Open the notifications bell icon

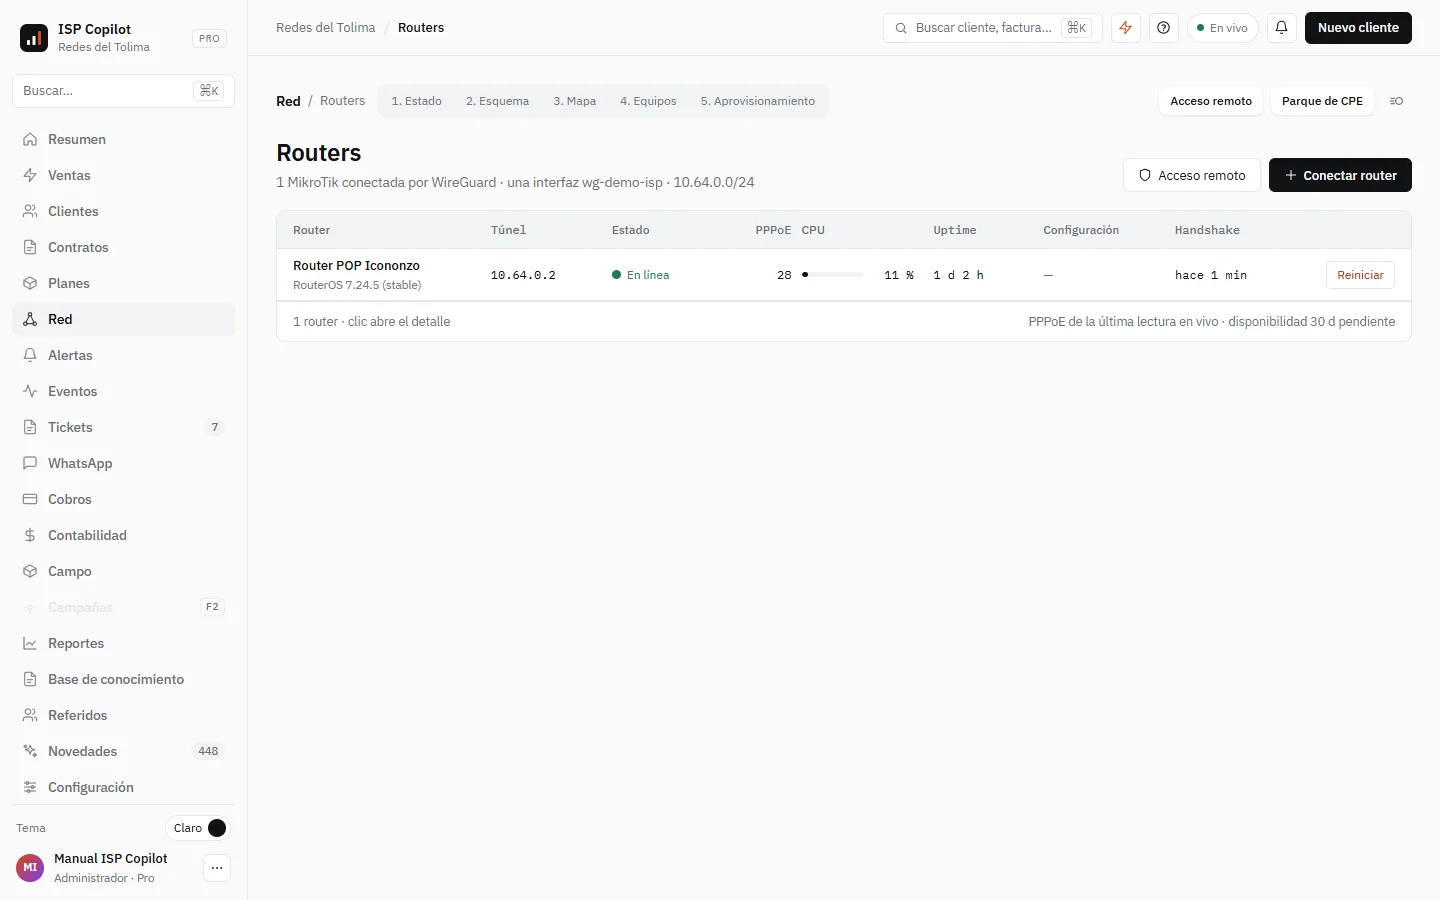1281,28
